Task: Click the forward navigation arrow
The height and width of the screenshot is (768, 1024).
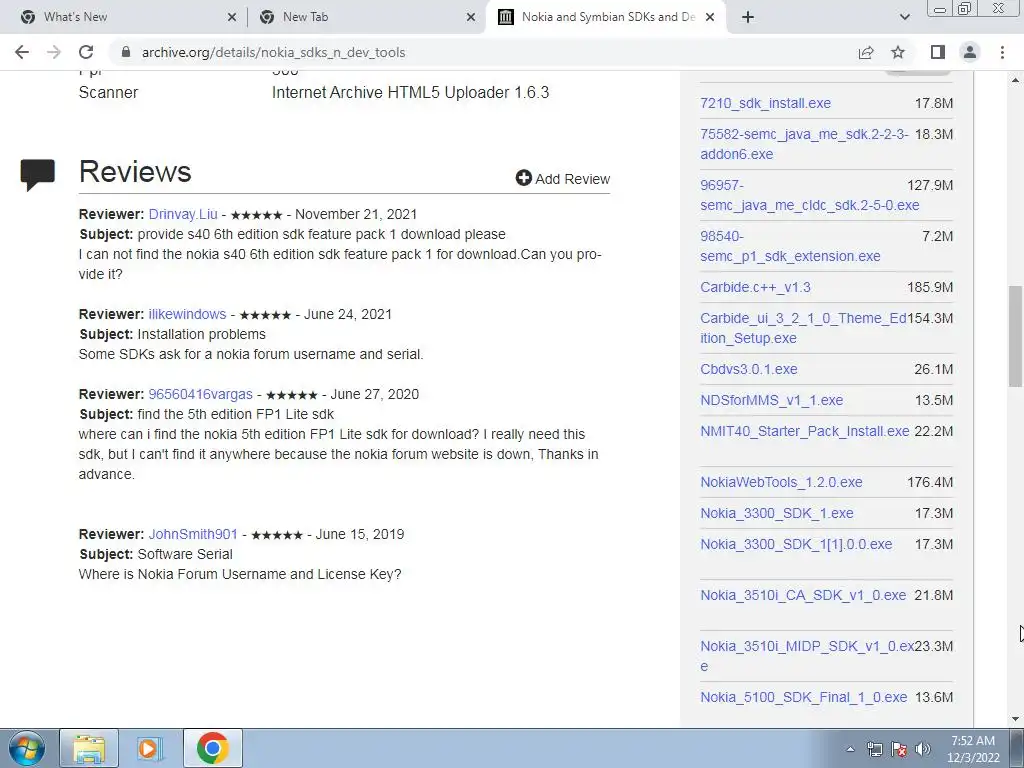Action: point(54,52)
